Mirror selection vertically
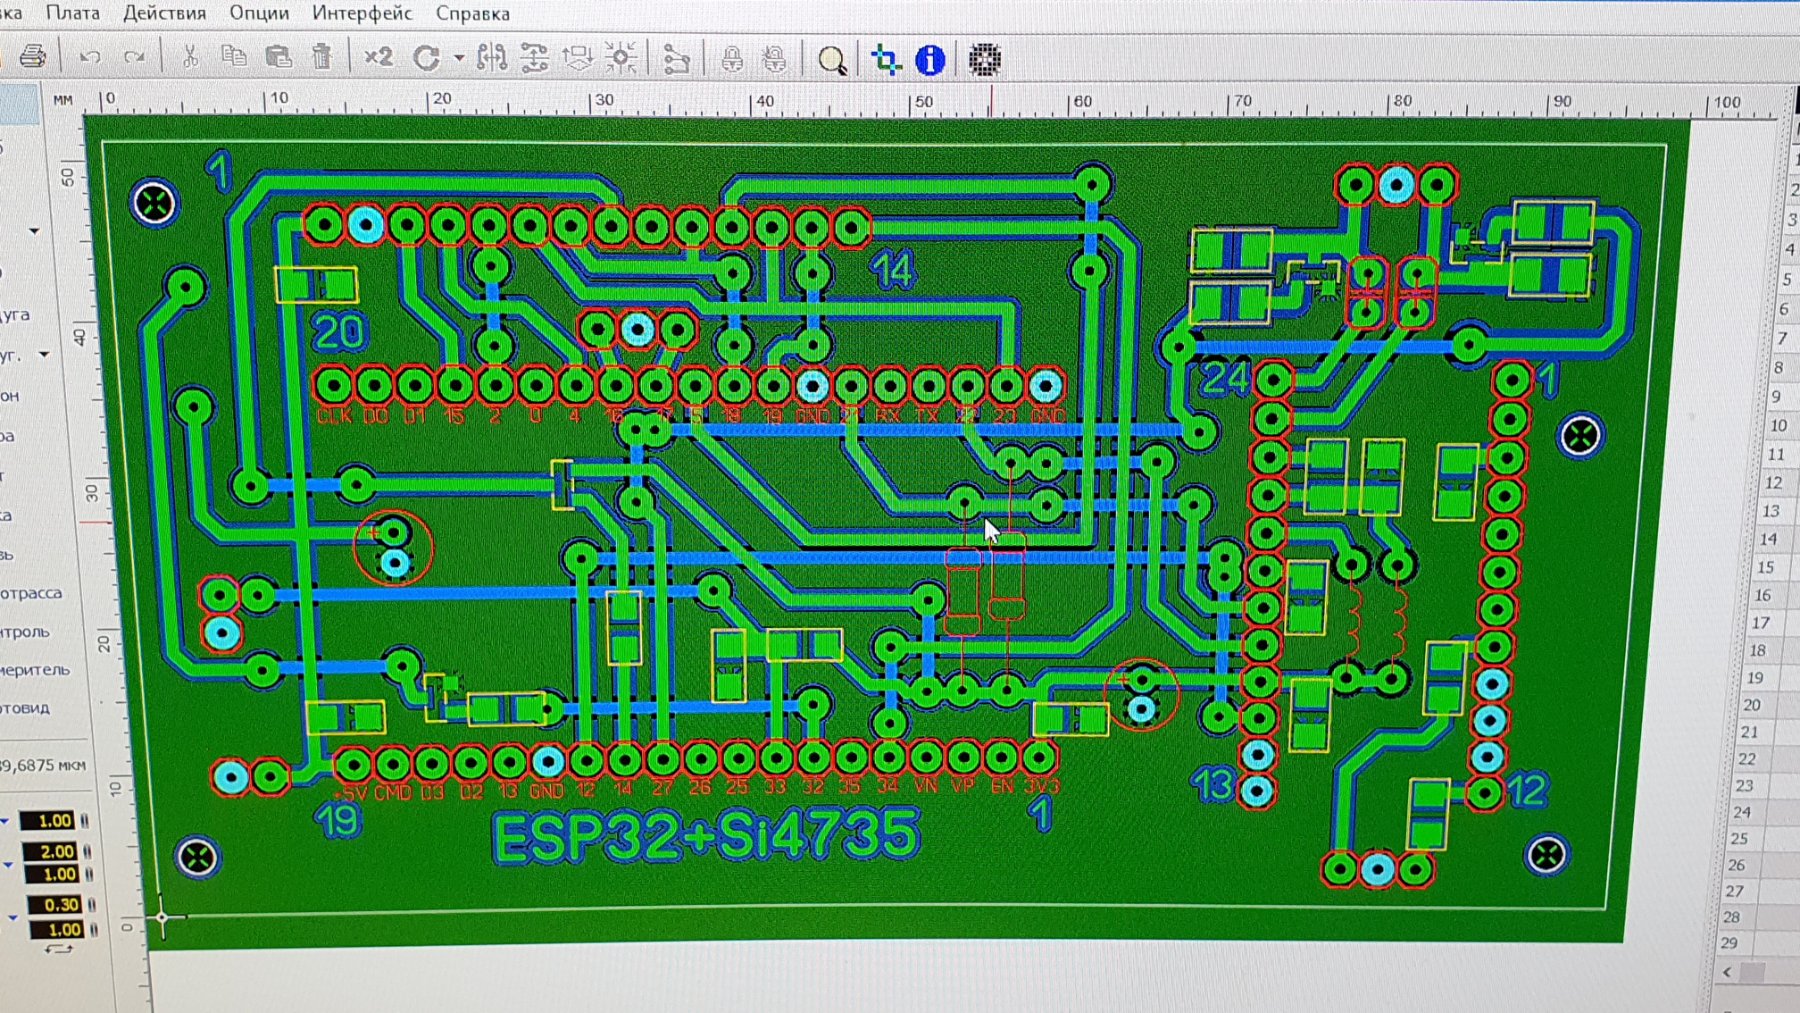This screenshot has height=1013, width=1800. point(535,58)
